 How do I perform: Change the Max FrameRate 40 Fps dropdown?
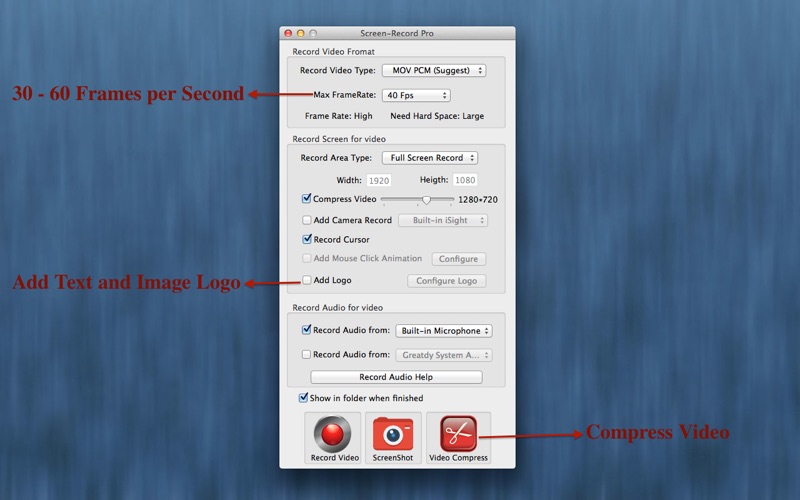[416, 95]
